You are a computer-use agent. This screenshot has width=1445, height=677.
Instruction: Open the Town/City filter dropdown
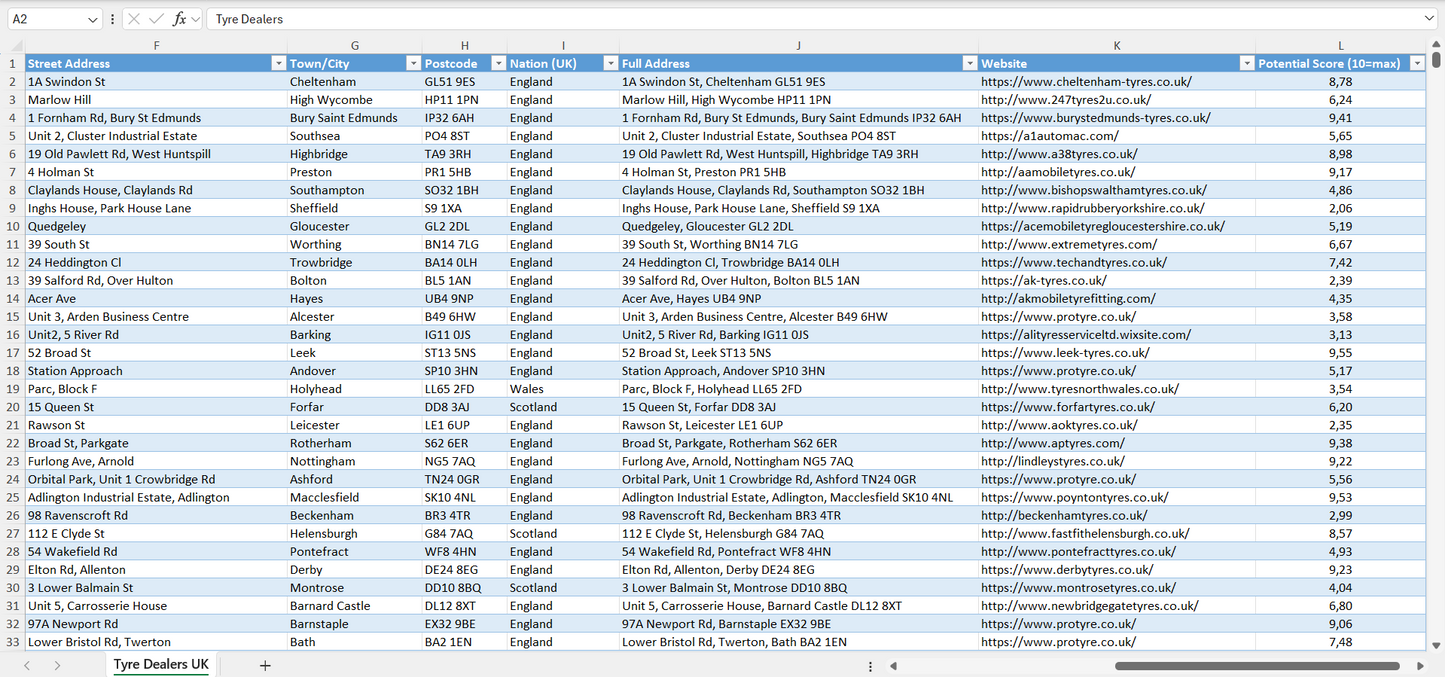pyautogui.click(x=413, y=63)
